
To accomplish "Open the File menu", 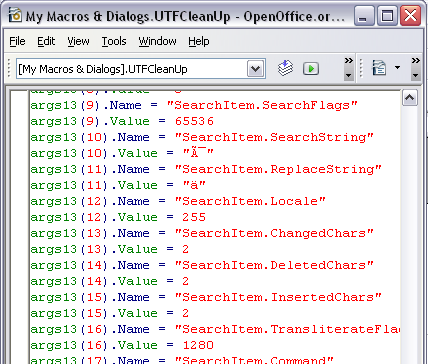I will pyautogui.click(x=17, y=41).
